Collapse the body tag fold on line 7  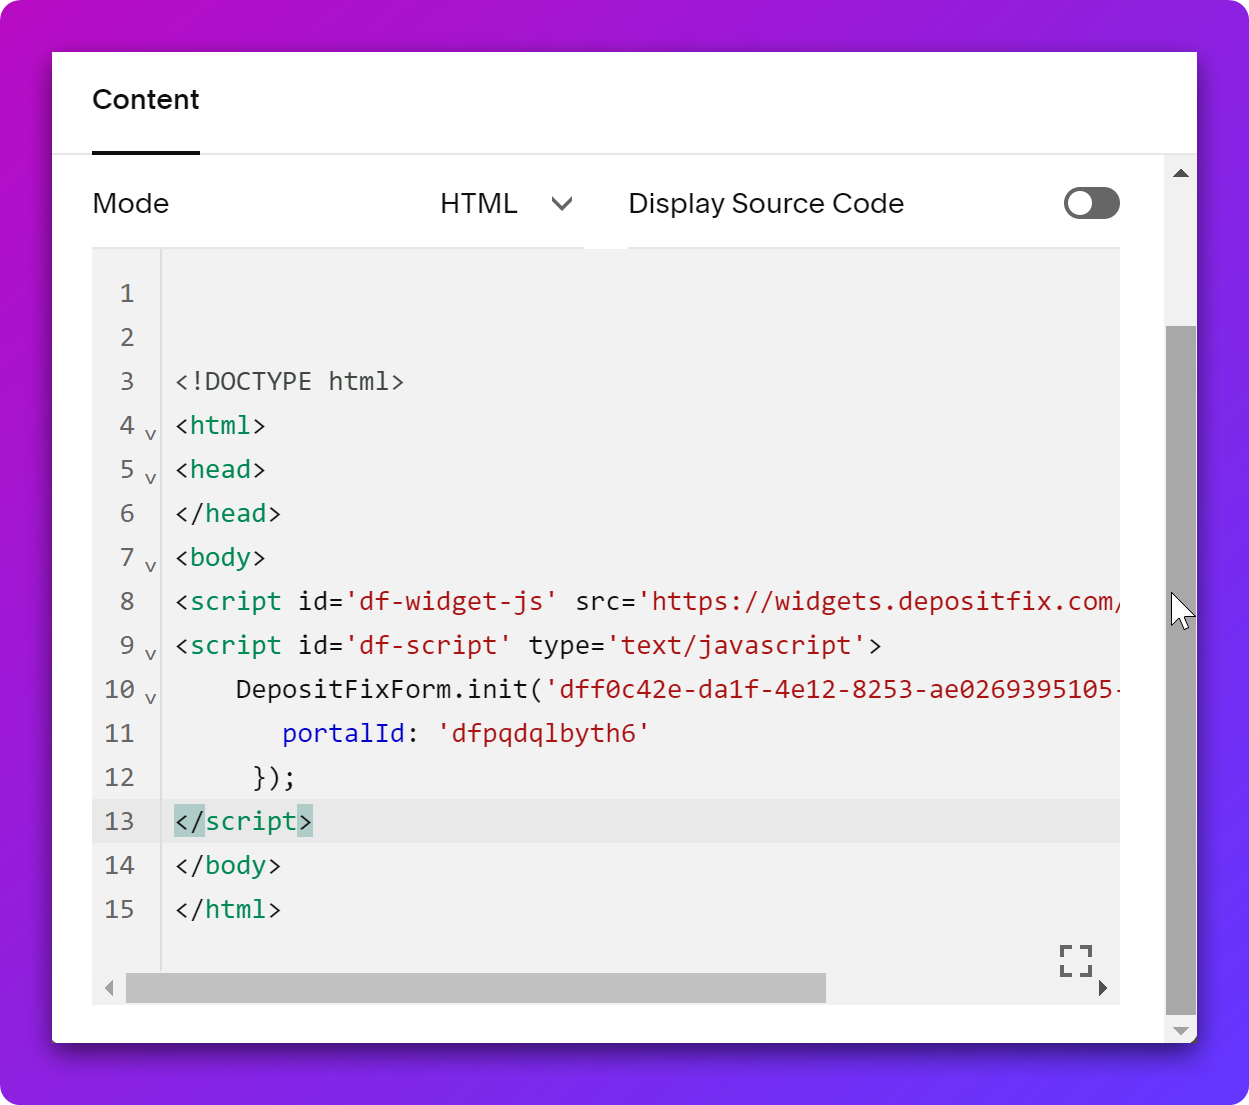click(x=150, y=566)
